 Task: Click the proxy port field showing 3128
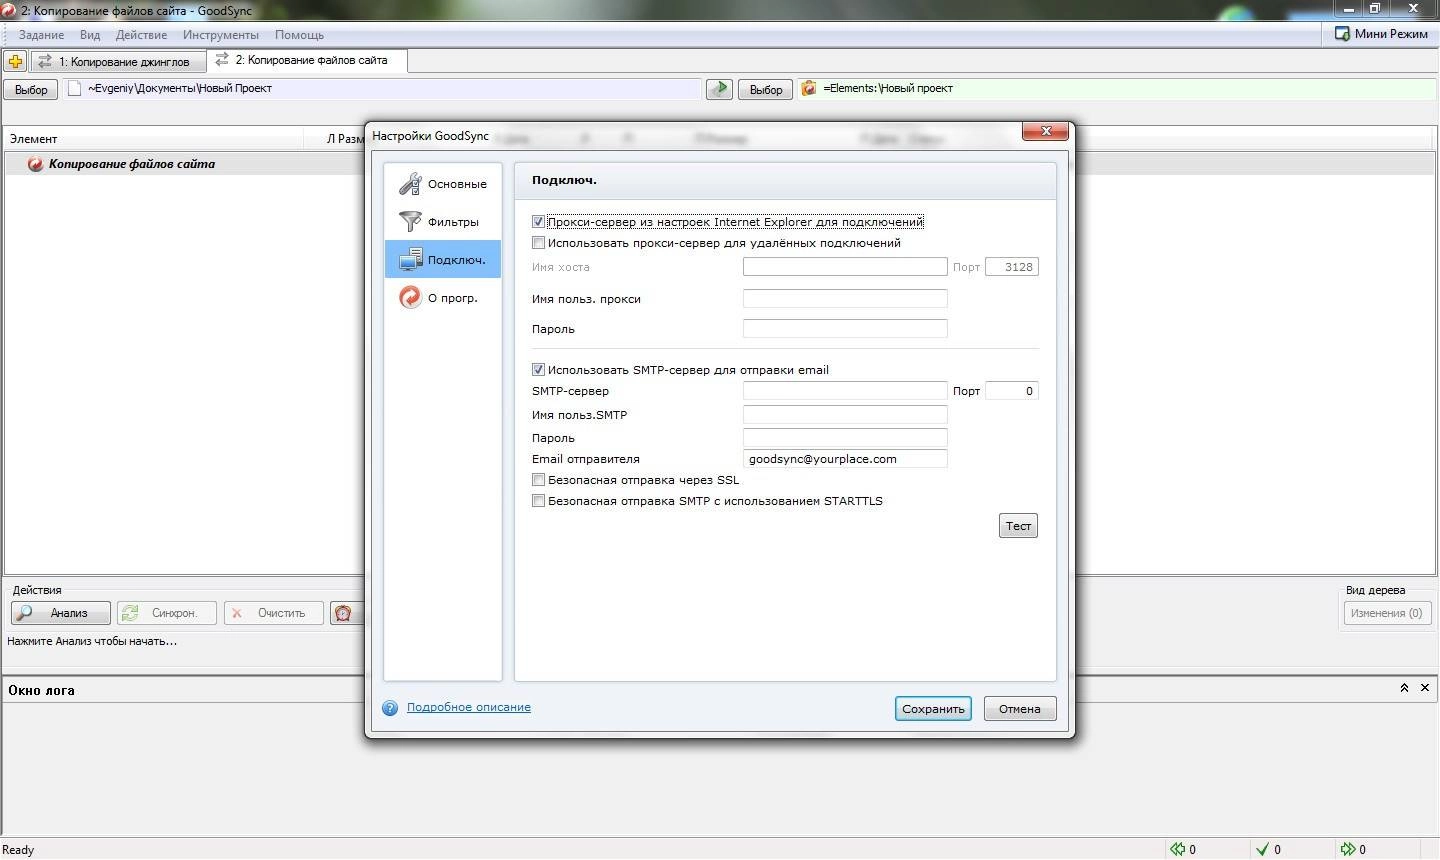pos(1012,267)
